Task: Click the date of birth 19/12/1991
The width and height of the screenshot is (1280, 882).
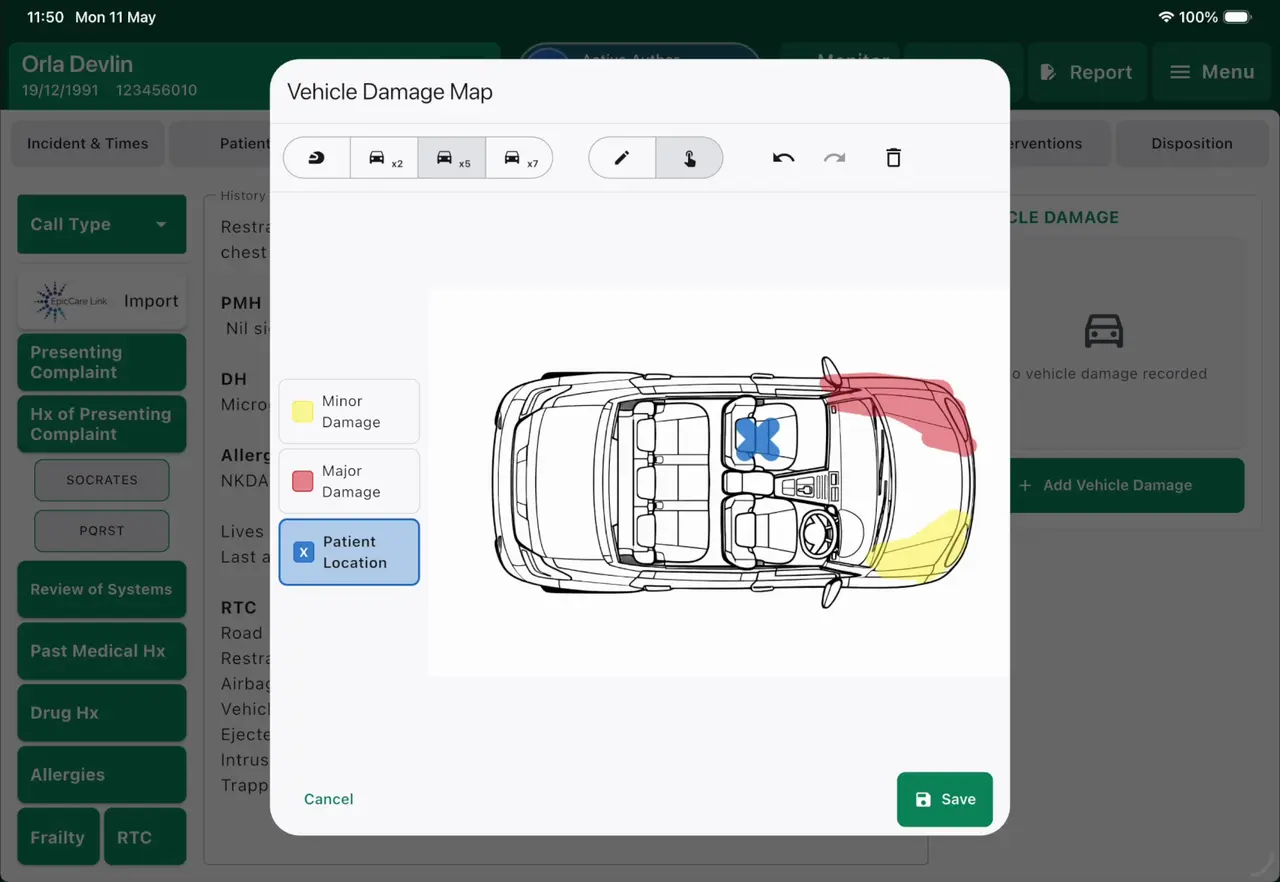Action: point(62,90)
